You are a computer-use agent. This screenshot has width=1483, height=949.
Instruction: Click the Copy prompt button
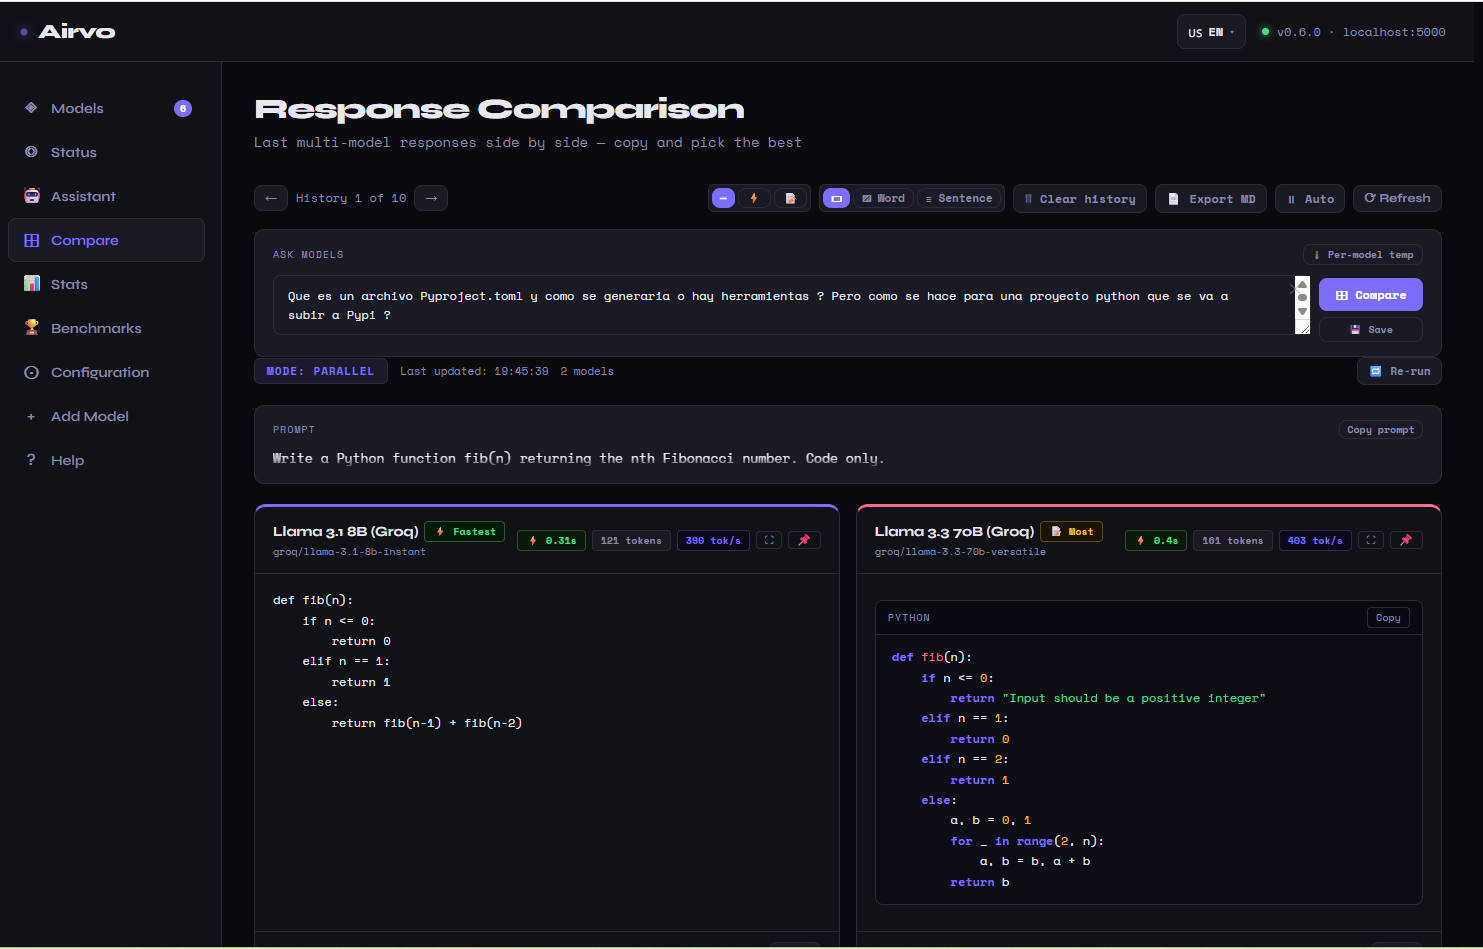pos(1380,430)
